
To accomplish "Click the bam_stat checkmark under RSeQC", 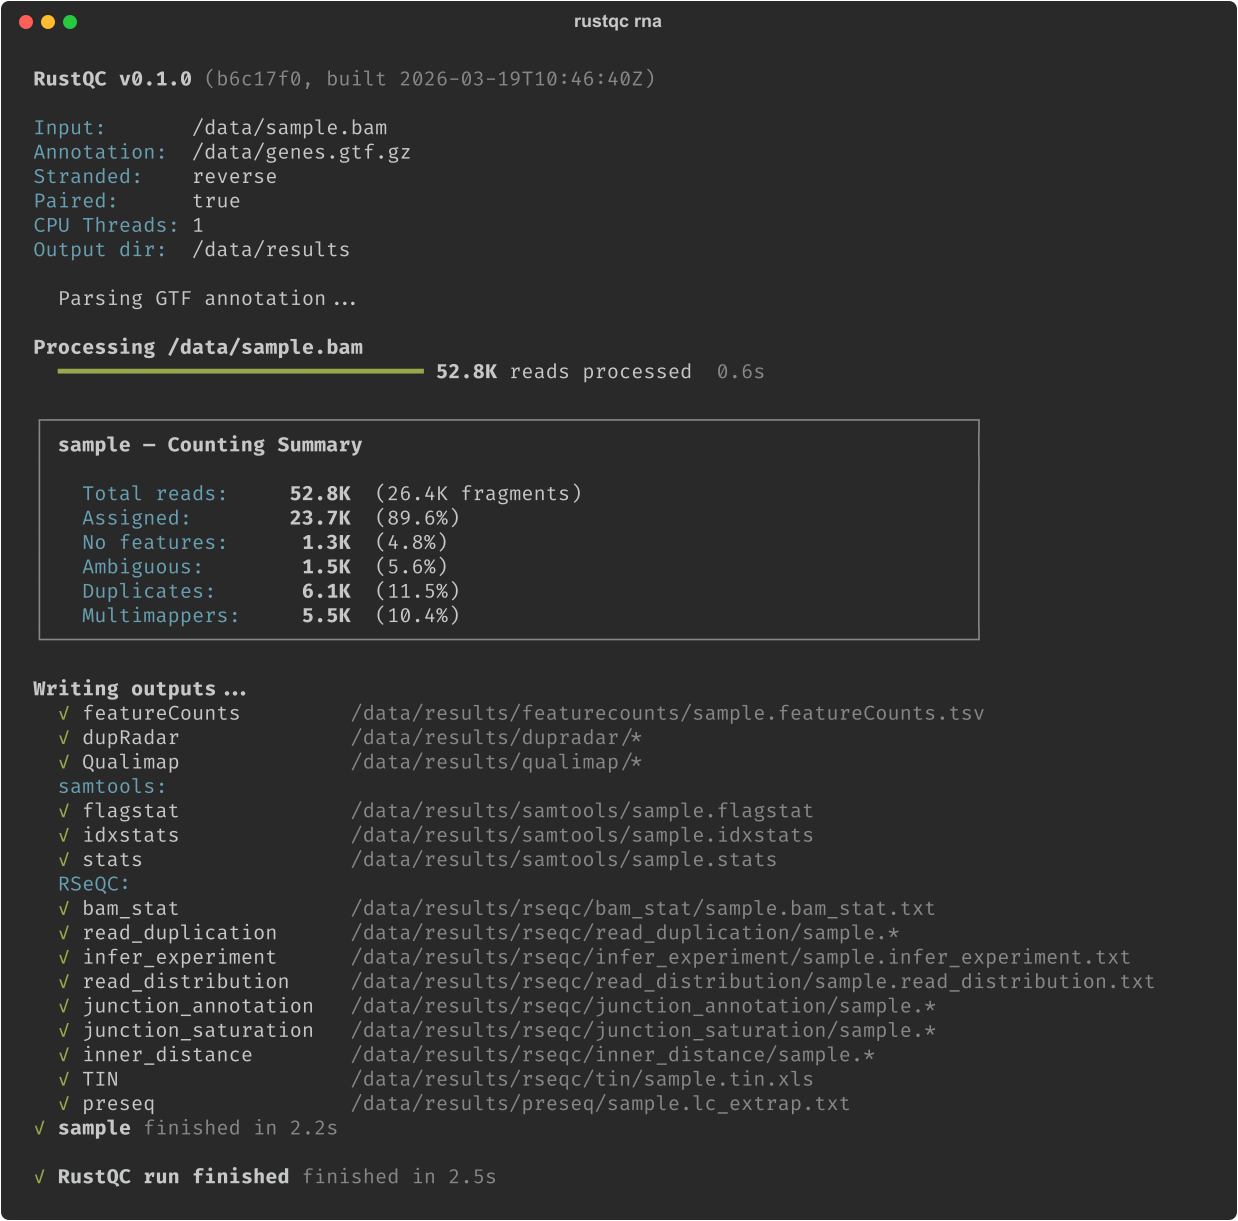I will [63, 908].
